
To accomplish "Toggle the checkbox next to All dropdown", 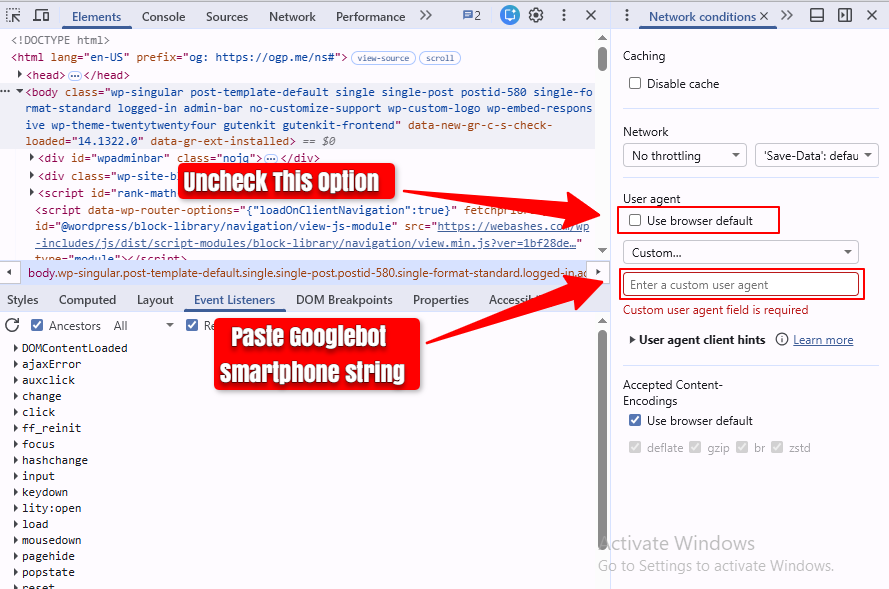I will [192, 325].
